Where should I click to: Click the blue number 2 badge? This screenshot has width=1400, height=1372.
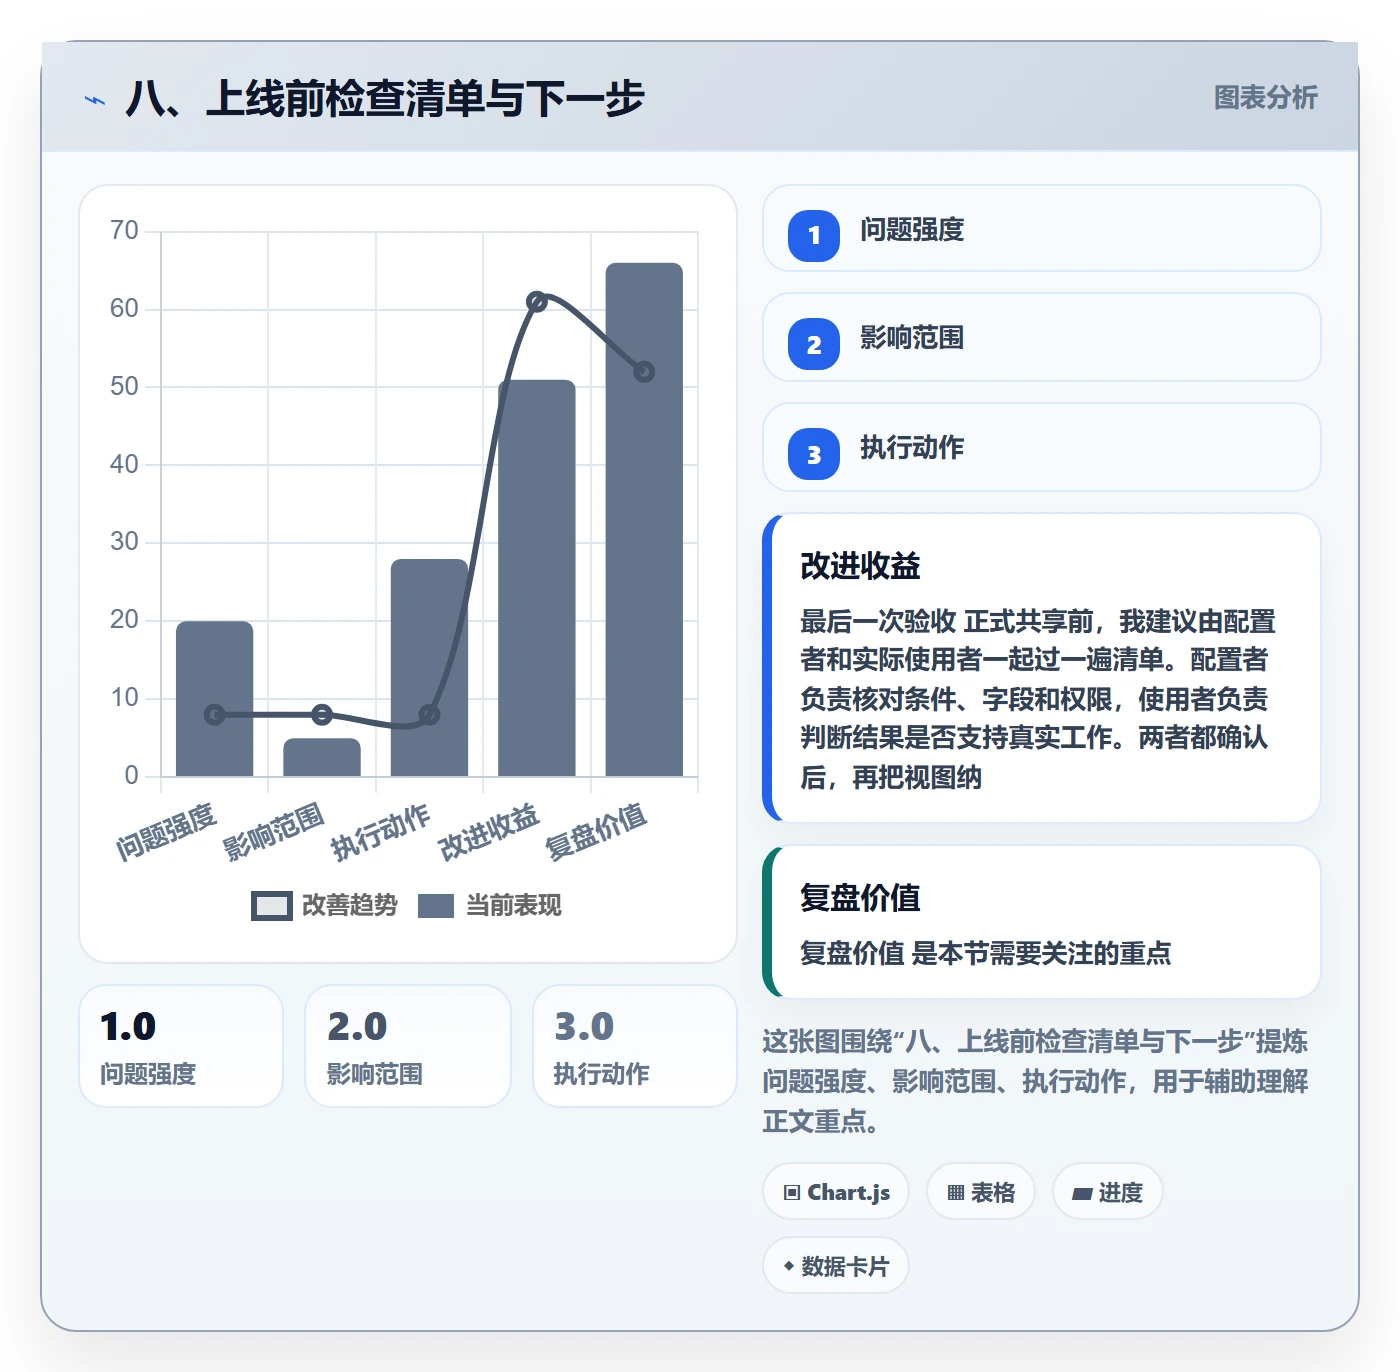point(814,344)
